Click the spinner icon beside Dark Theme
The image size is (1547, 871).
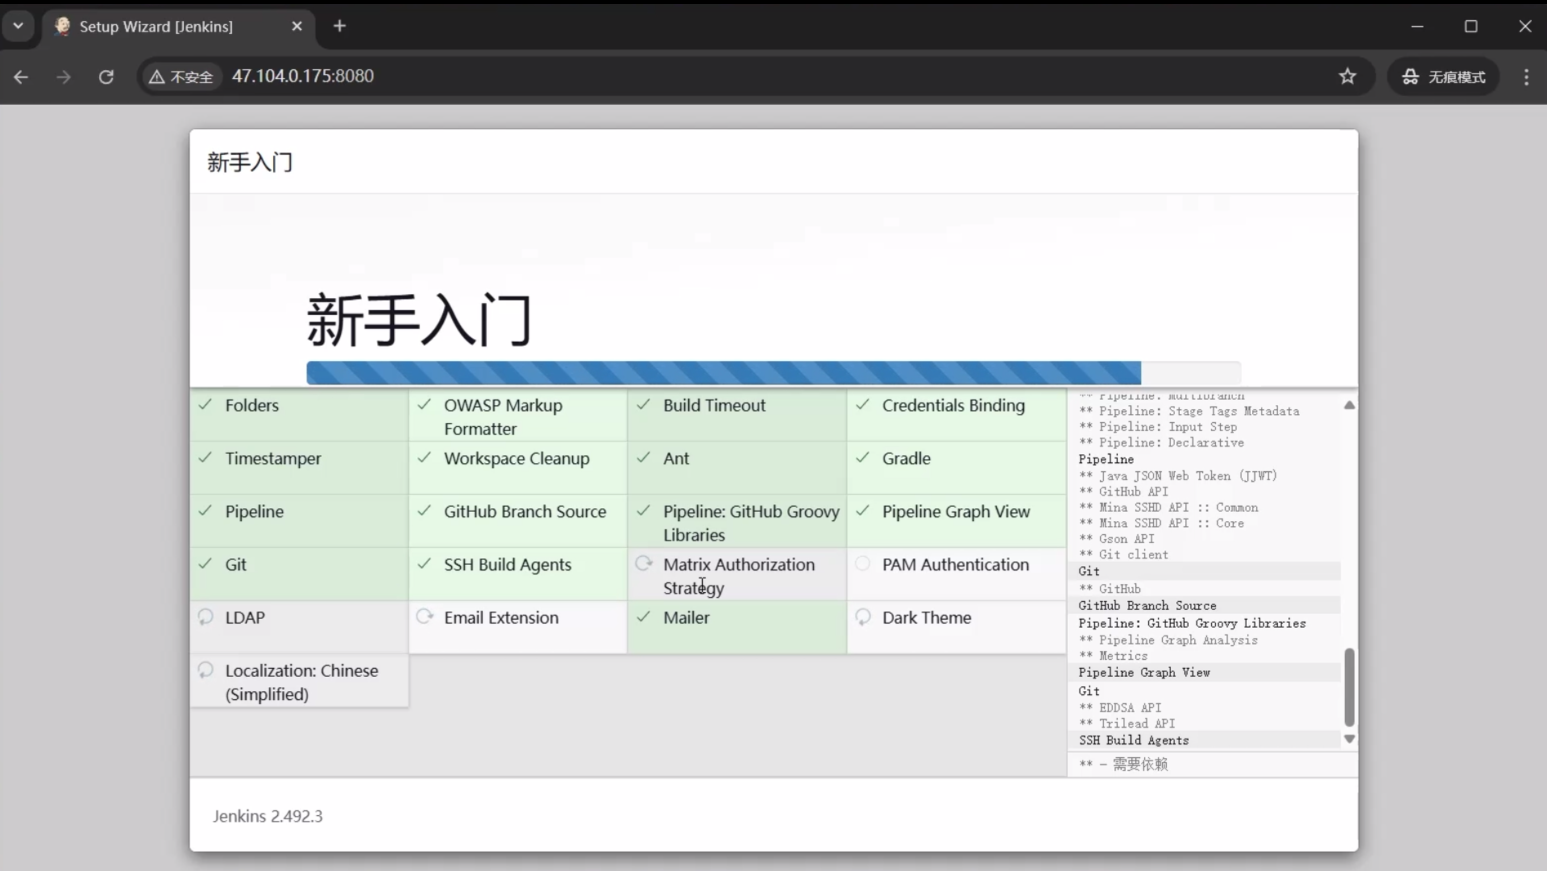(863, 617)
